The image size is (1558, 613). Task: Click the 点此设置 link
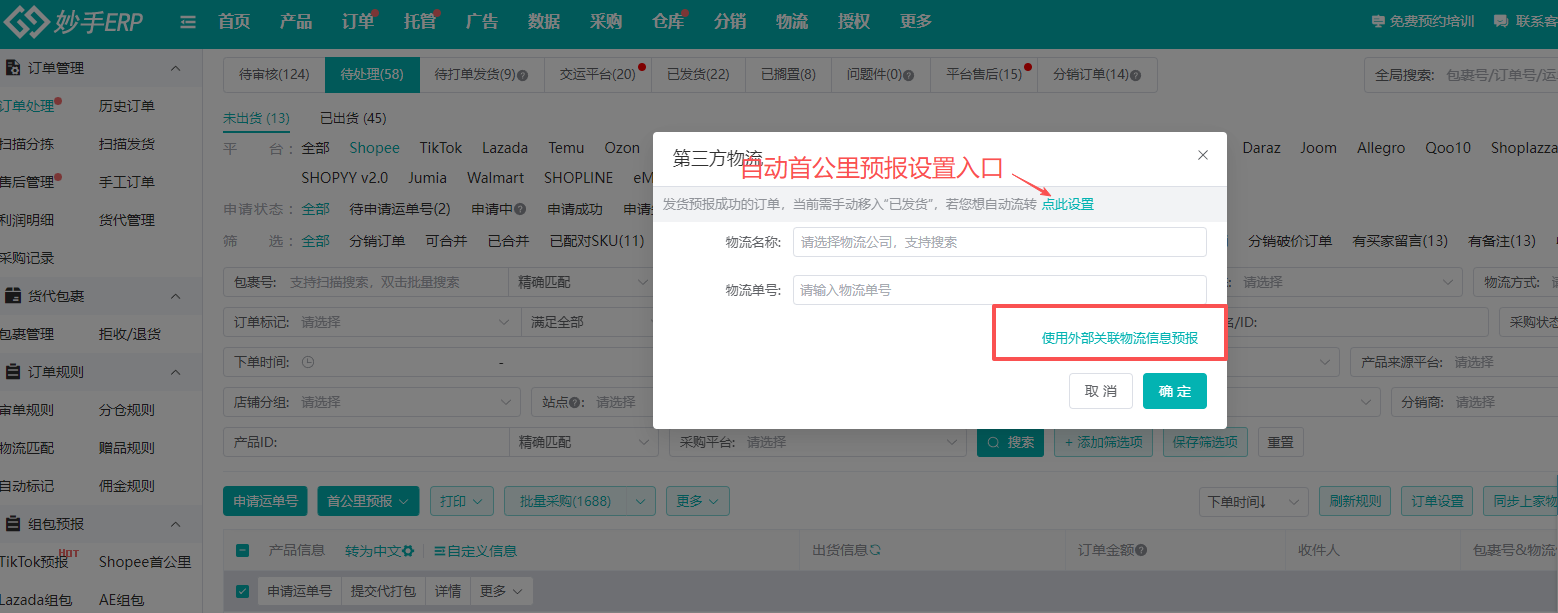point(1067,204)
